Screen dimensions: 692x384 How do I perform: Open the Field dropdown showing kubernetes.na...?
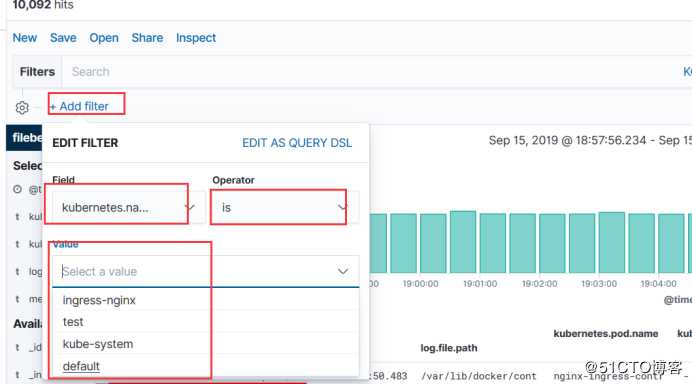coord(128,207)
